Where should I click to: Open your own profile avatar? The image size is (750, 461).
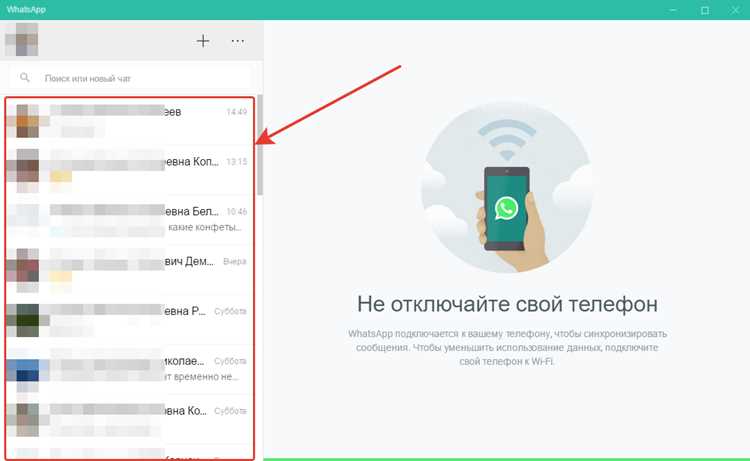22,39
